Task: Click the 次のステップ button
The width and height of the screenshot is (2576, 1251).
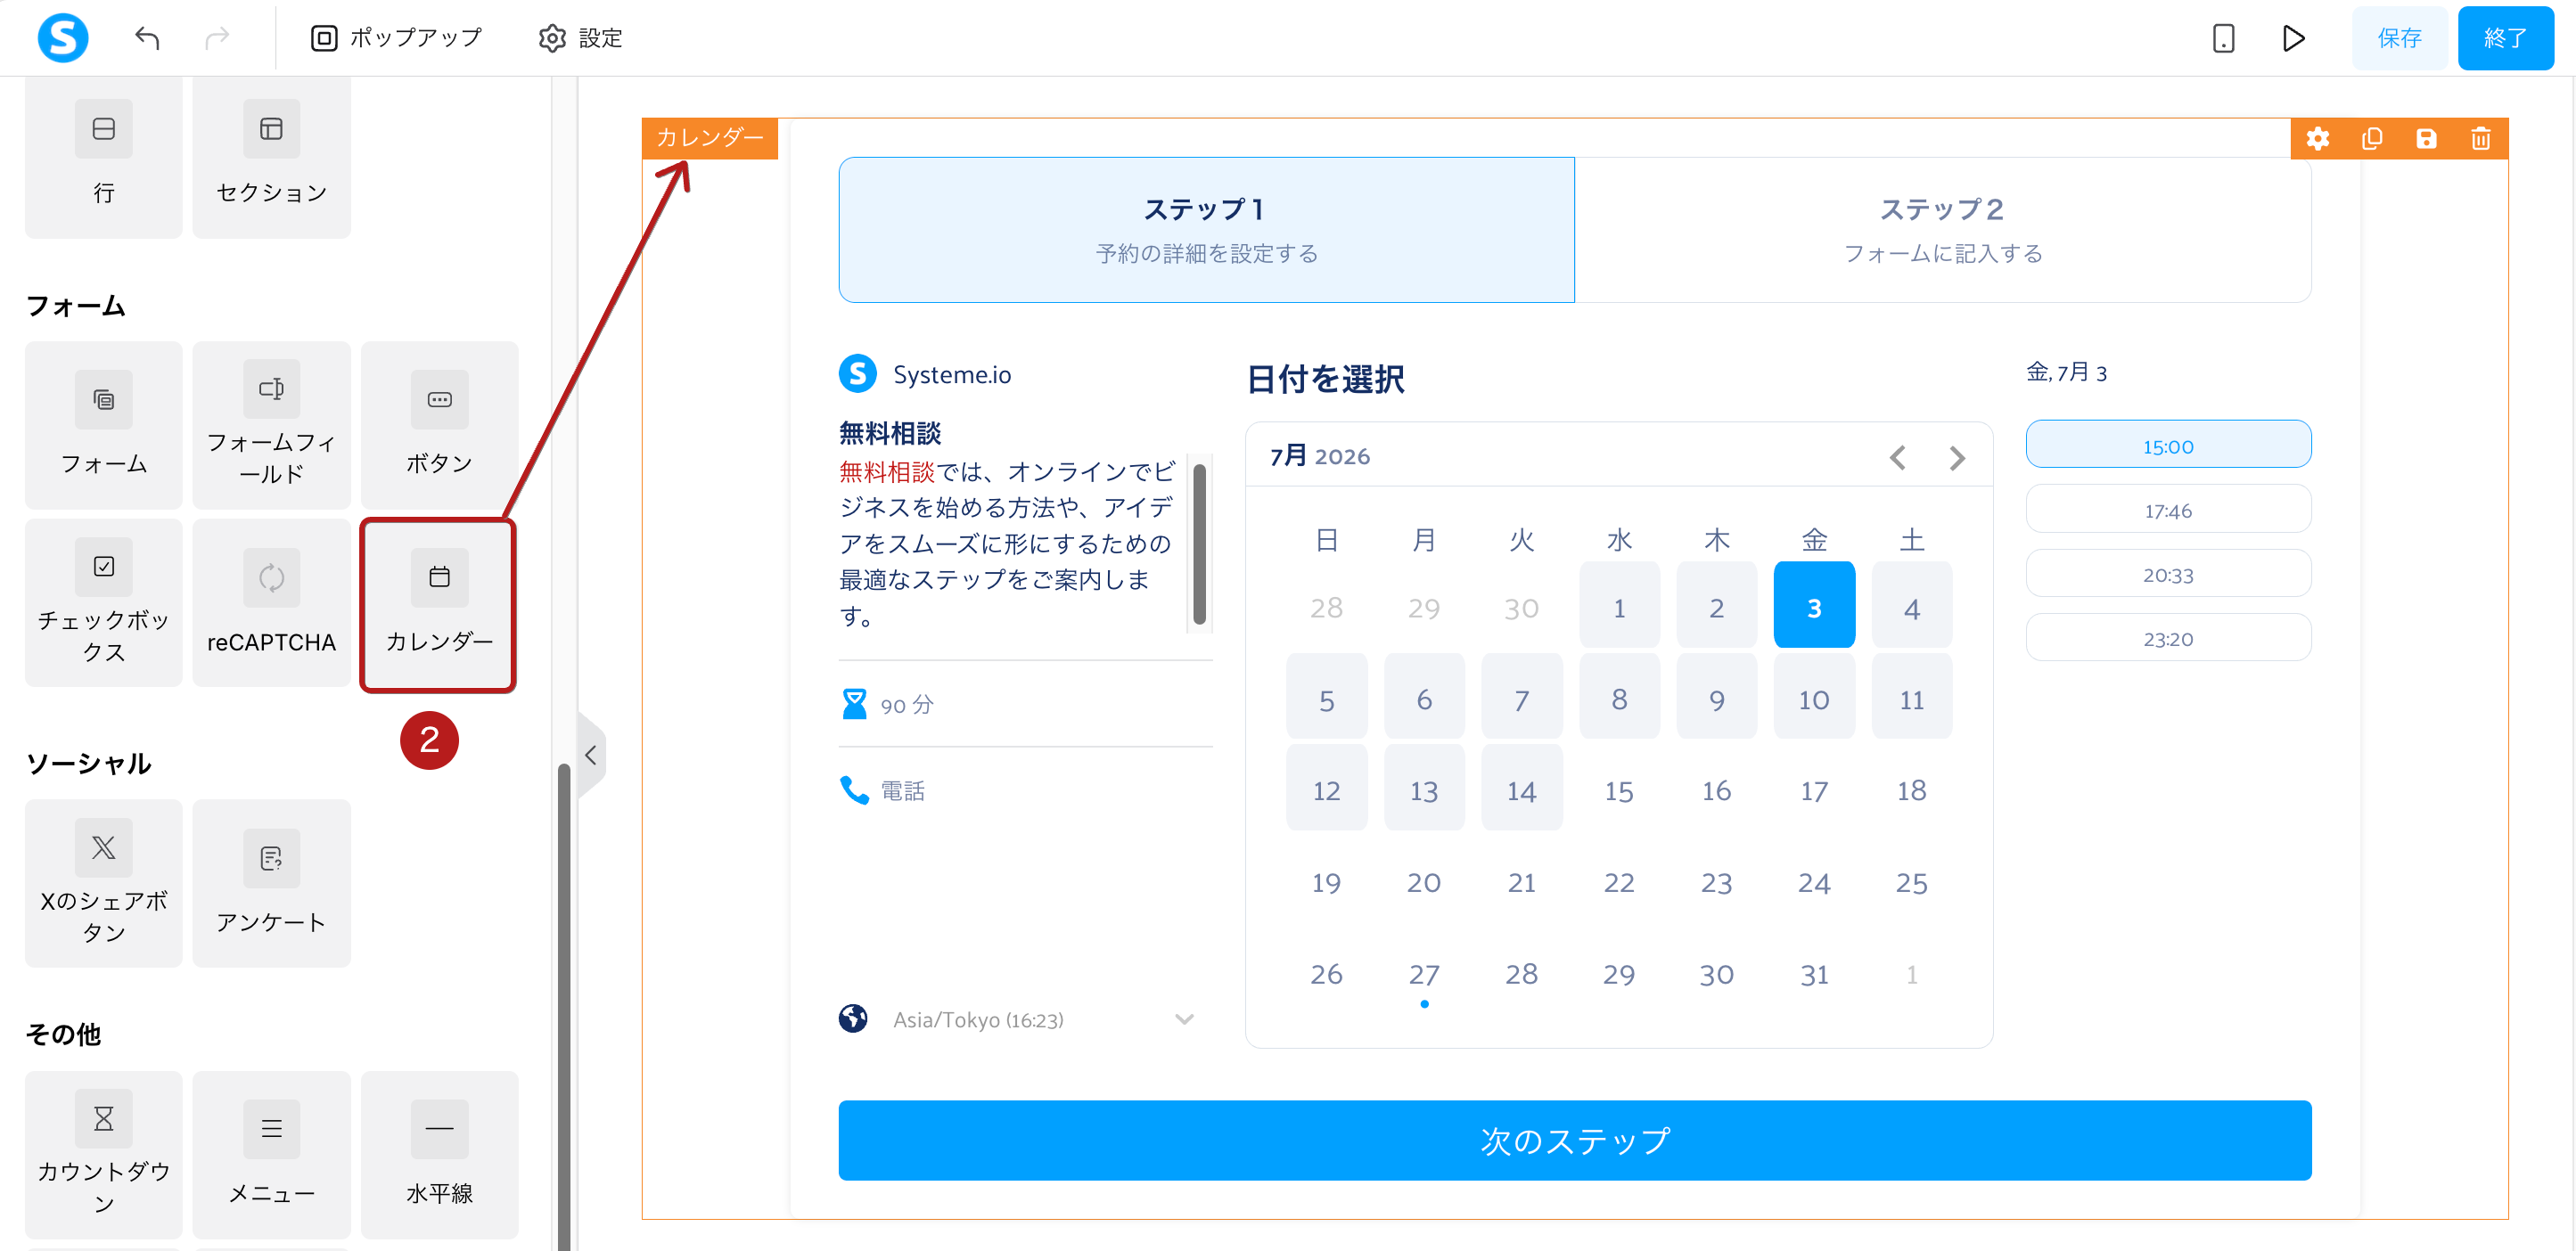Action: pos(1574,1140)
